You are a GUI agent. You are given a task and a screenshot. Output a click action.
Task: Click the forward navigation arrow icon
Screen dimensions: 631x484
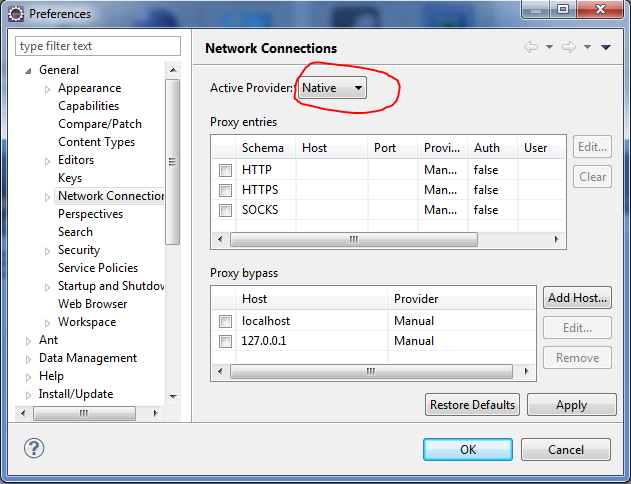[568, 47]
